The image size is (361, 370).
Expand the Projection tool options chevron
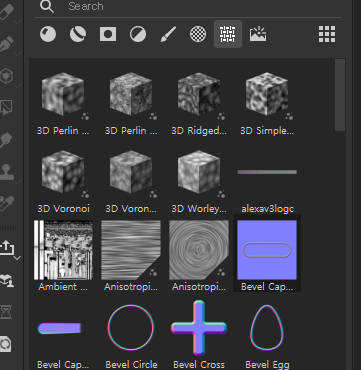coord(17,54)
